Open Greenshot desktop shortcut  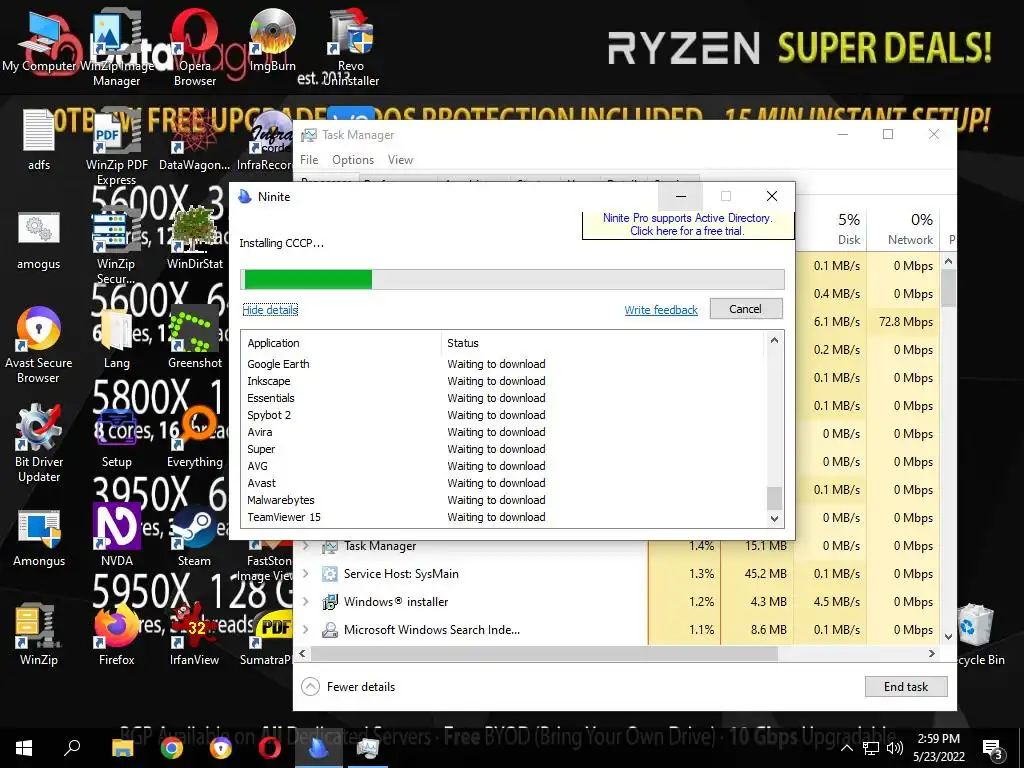pyautogui.click(x=195, y=338)
